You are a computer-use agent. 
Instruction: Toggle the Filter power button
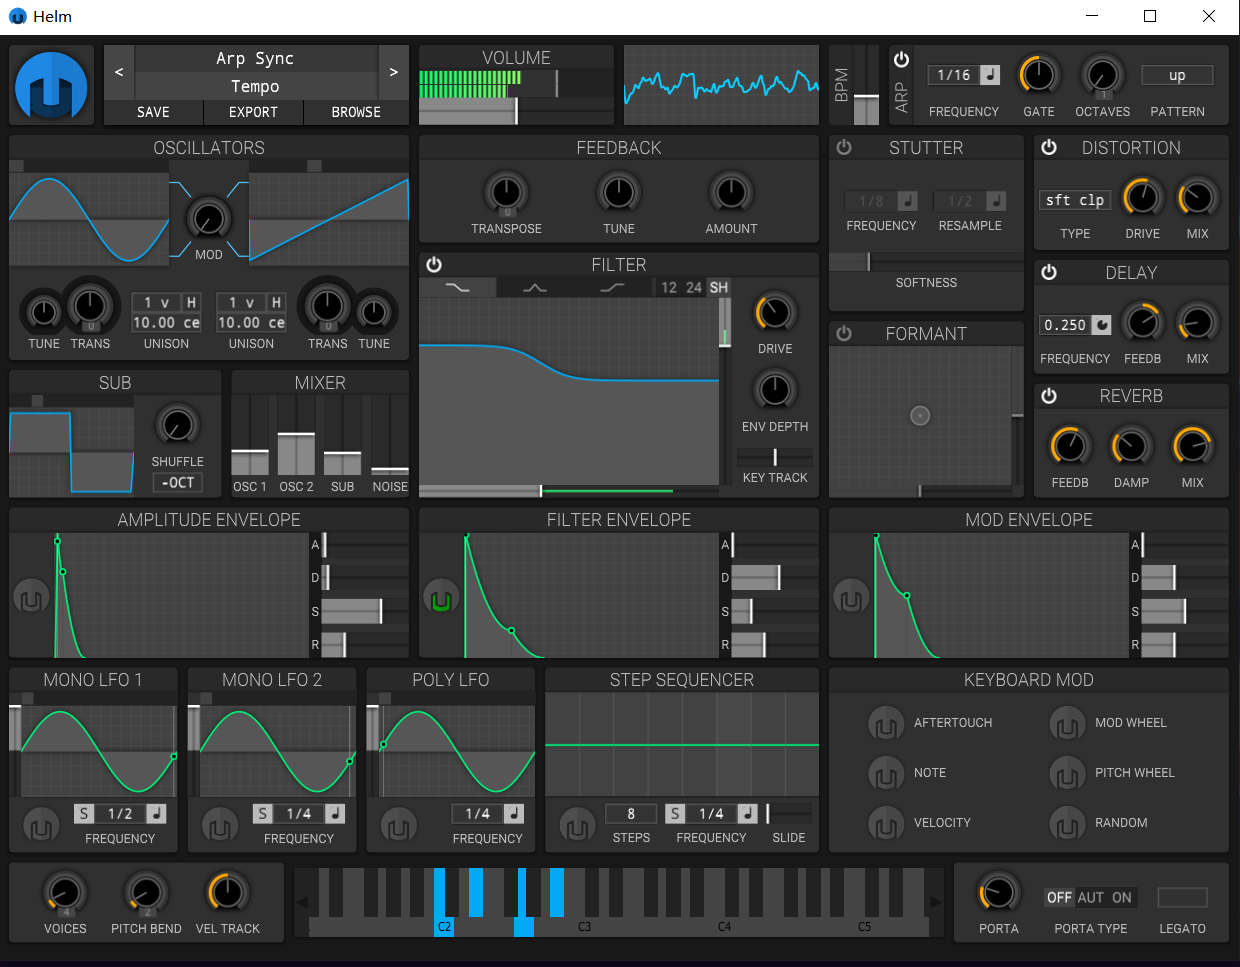(x=434, y=265)
